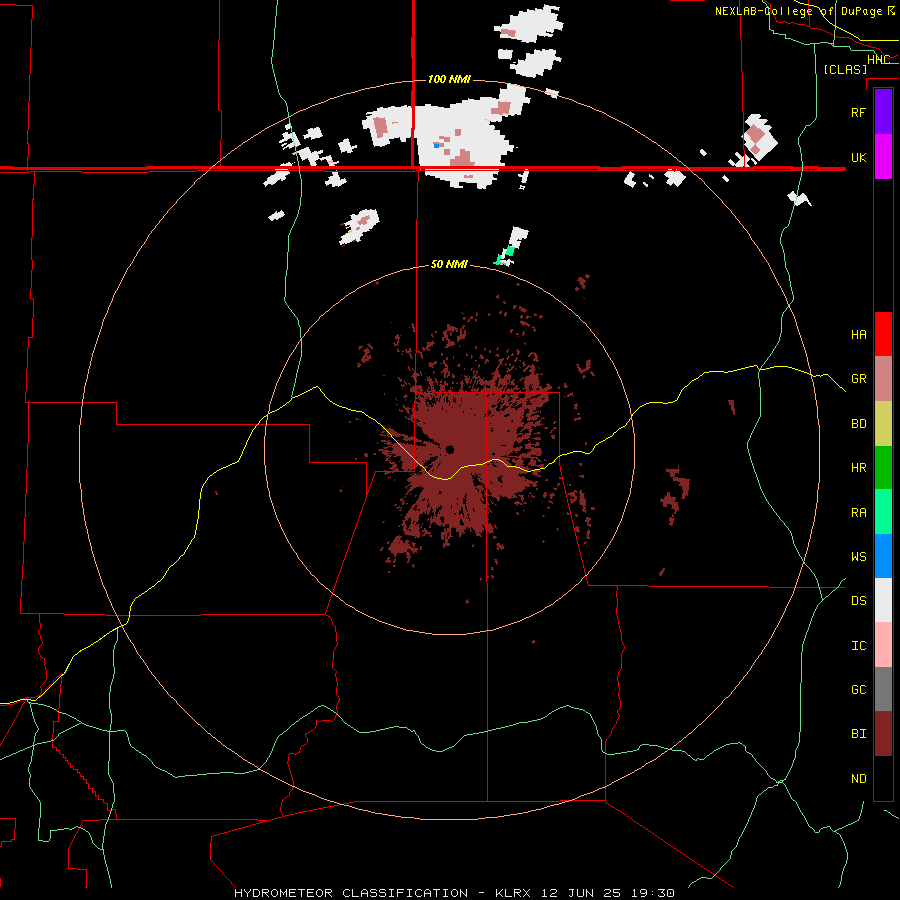900x900 pixels.
Task: Click the BD legend label
Action: (858, 424)
